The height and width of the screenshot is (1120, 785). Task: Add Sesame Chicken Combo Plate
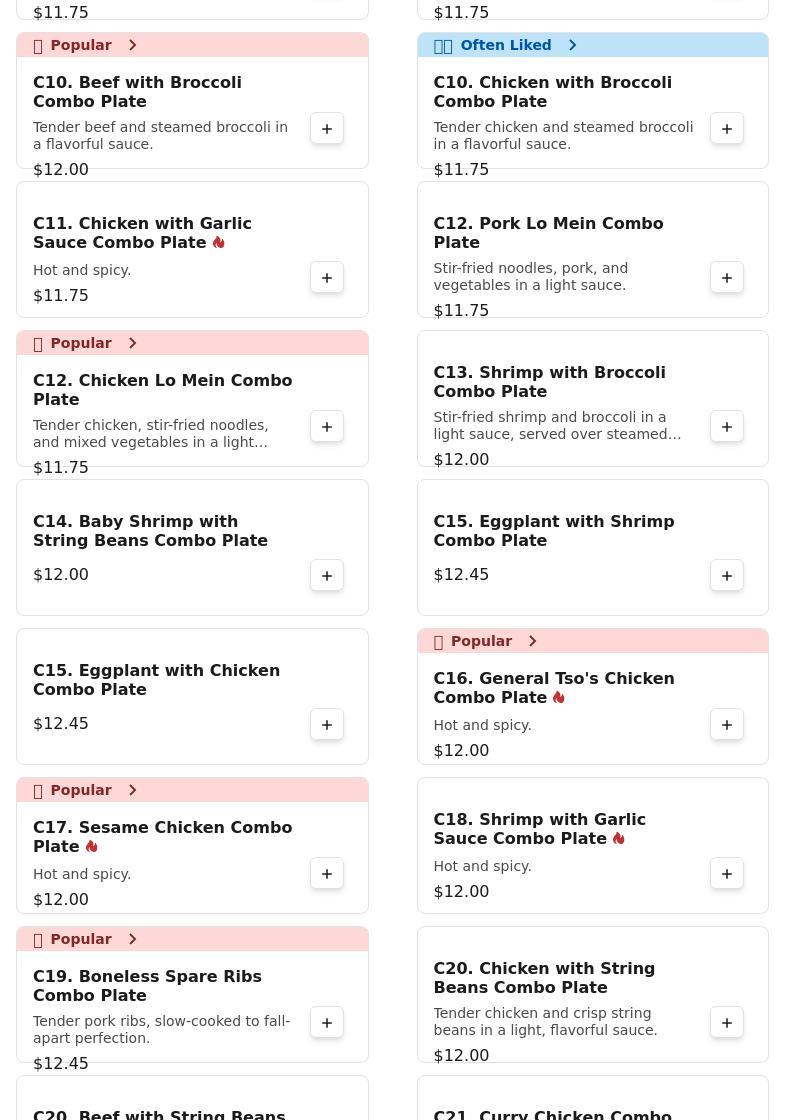pyautogui.click(x=327, y=874)
